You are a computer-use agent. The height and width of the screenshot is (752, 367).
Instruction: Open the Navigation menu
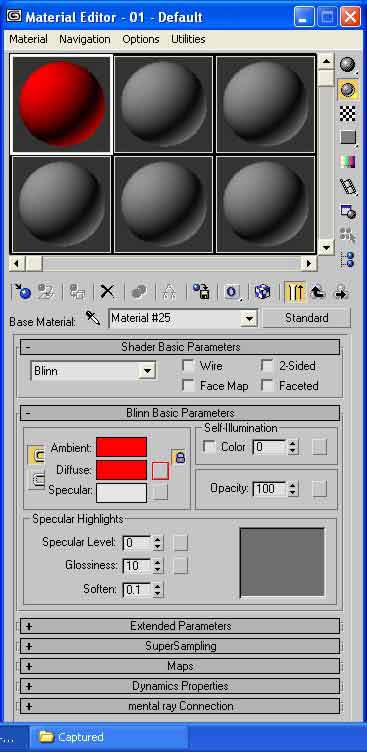(x=85, y=39)
